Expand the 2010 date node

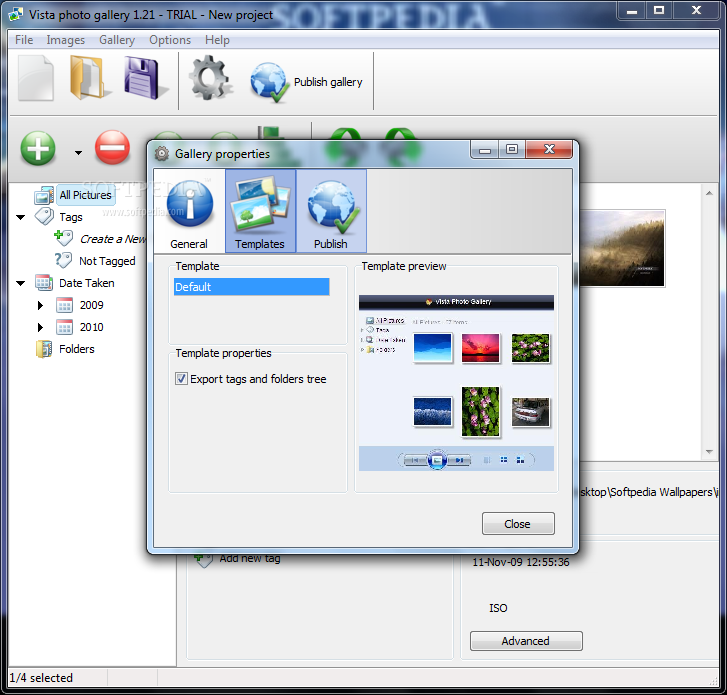click(x=40, y=327)
